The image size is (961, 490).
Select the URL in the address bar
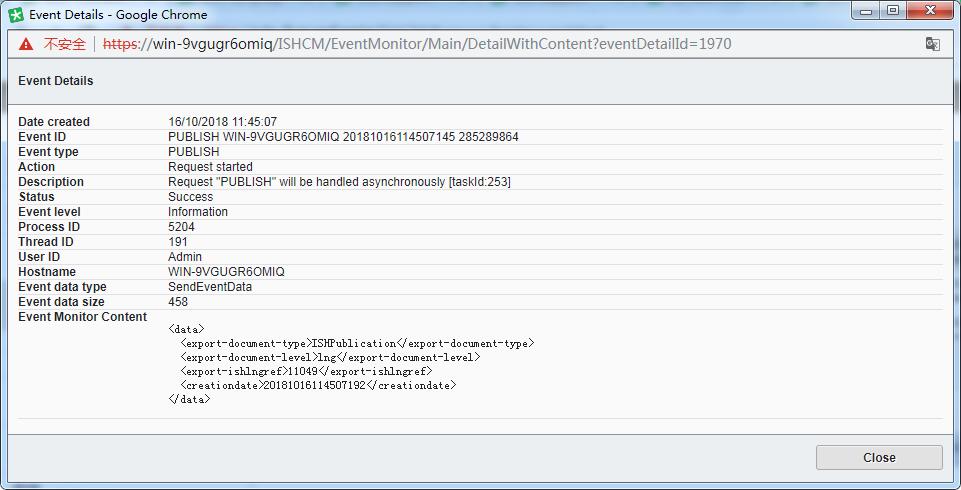click(x=420, y=44)
